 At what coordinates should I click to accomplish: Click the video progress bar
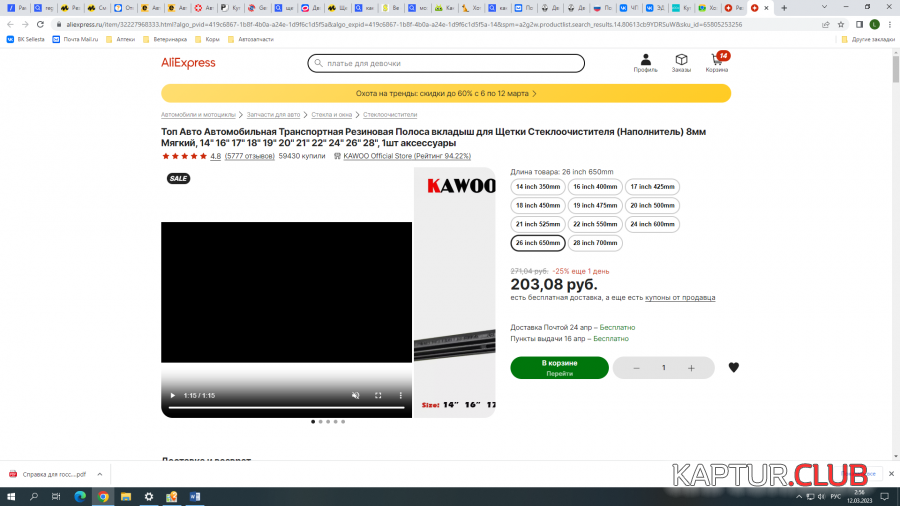pos(285,408)
